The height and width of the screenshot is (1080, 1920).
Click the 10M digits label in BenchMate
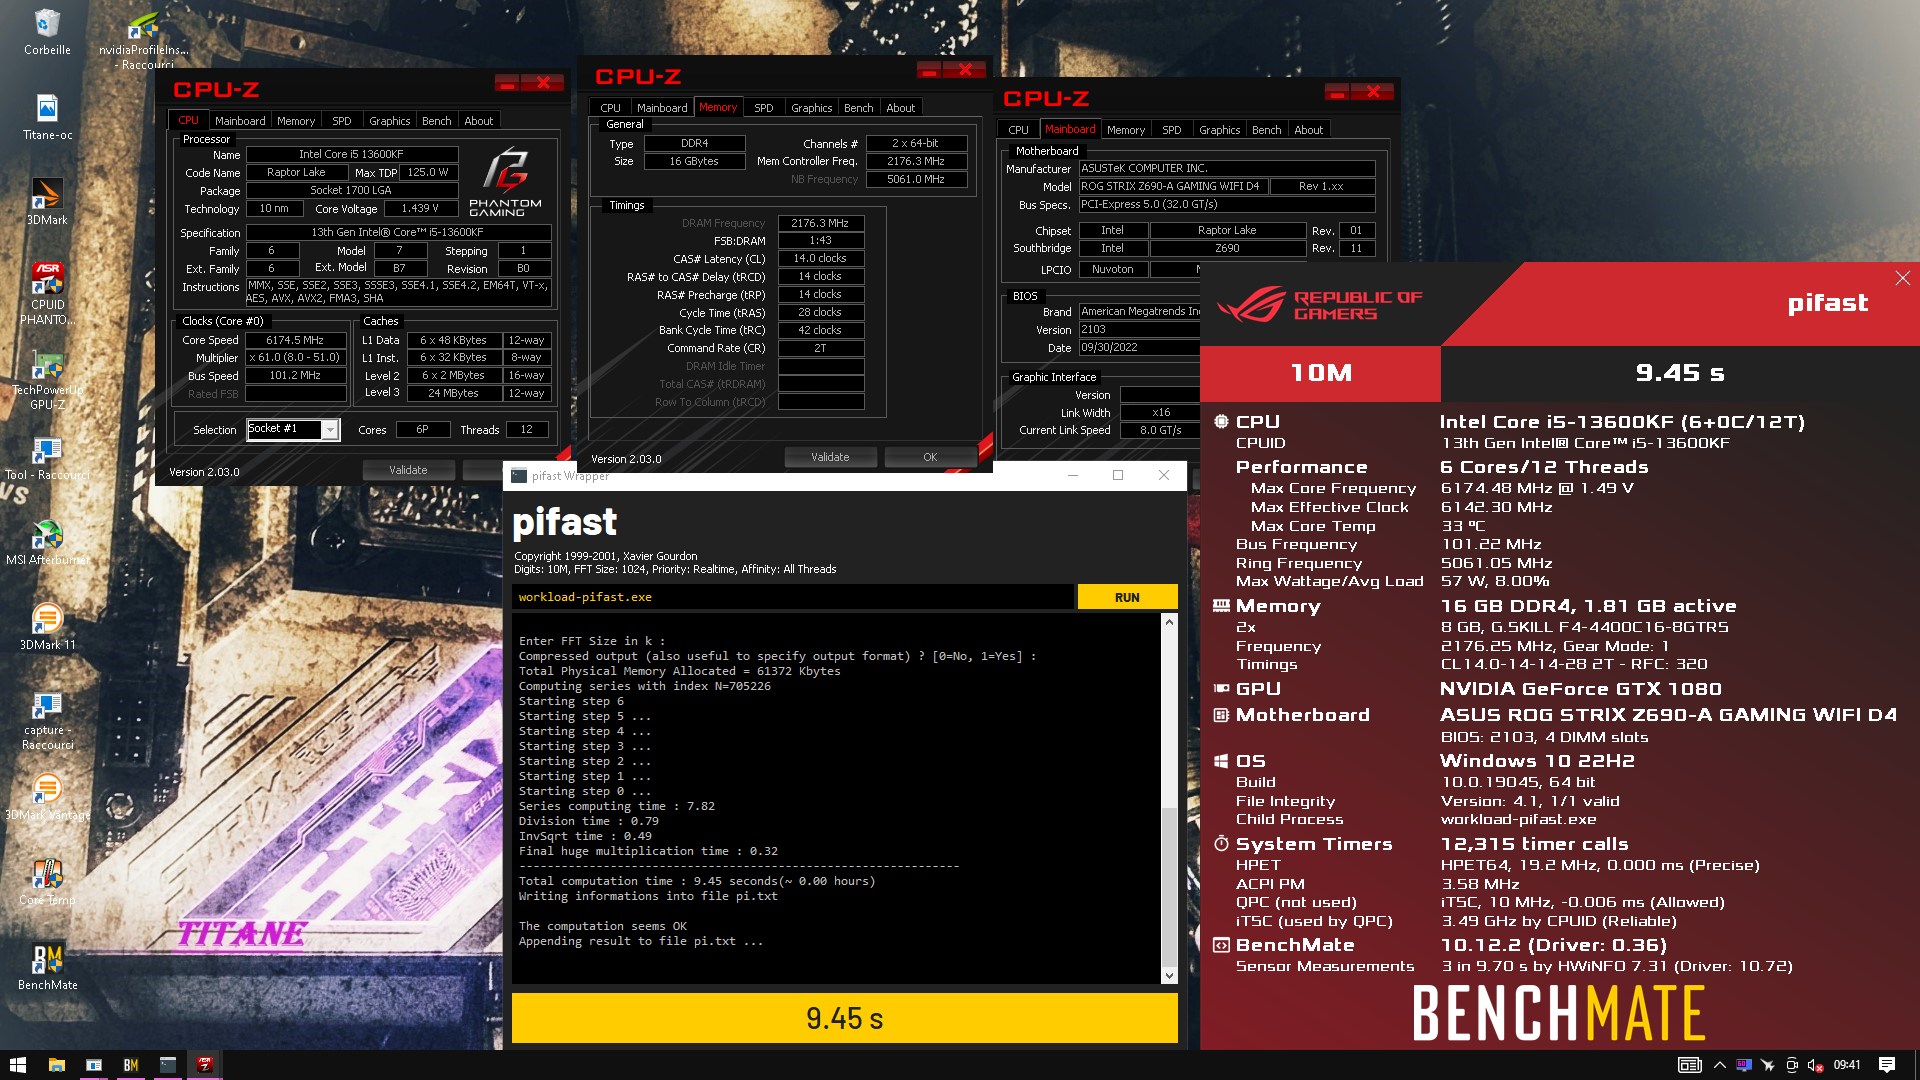[1320, 373]
